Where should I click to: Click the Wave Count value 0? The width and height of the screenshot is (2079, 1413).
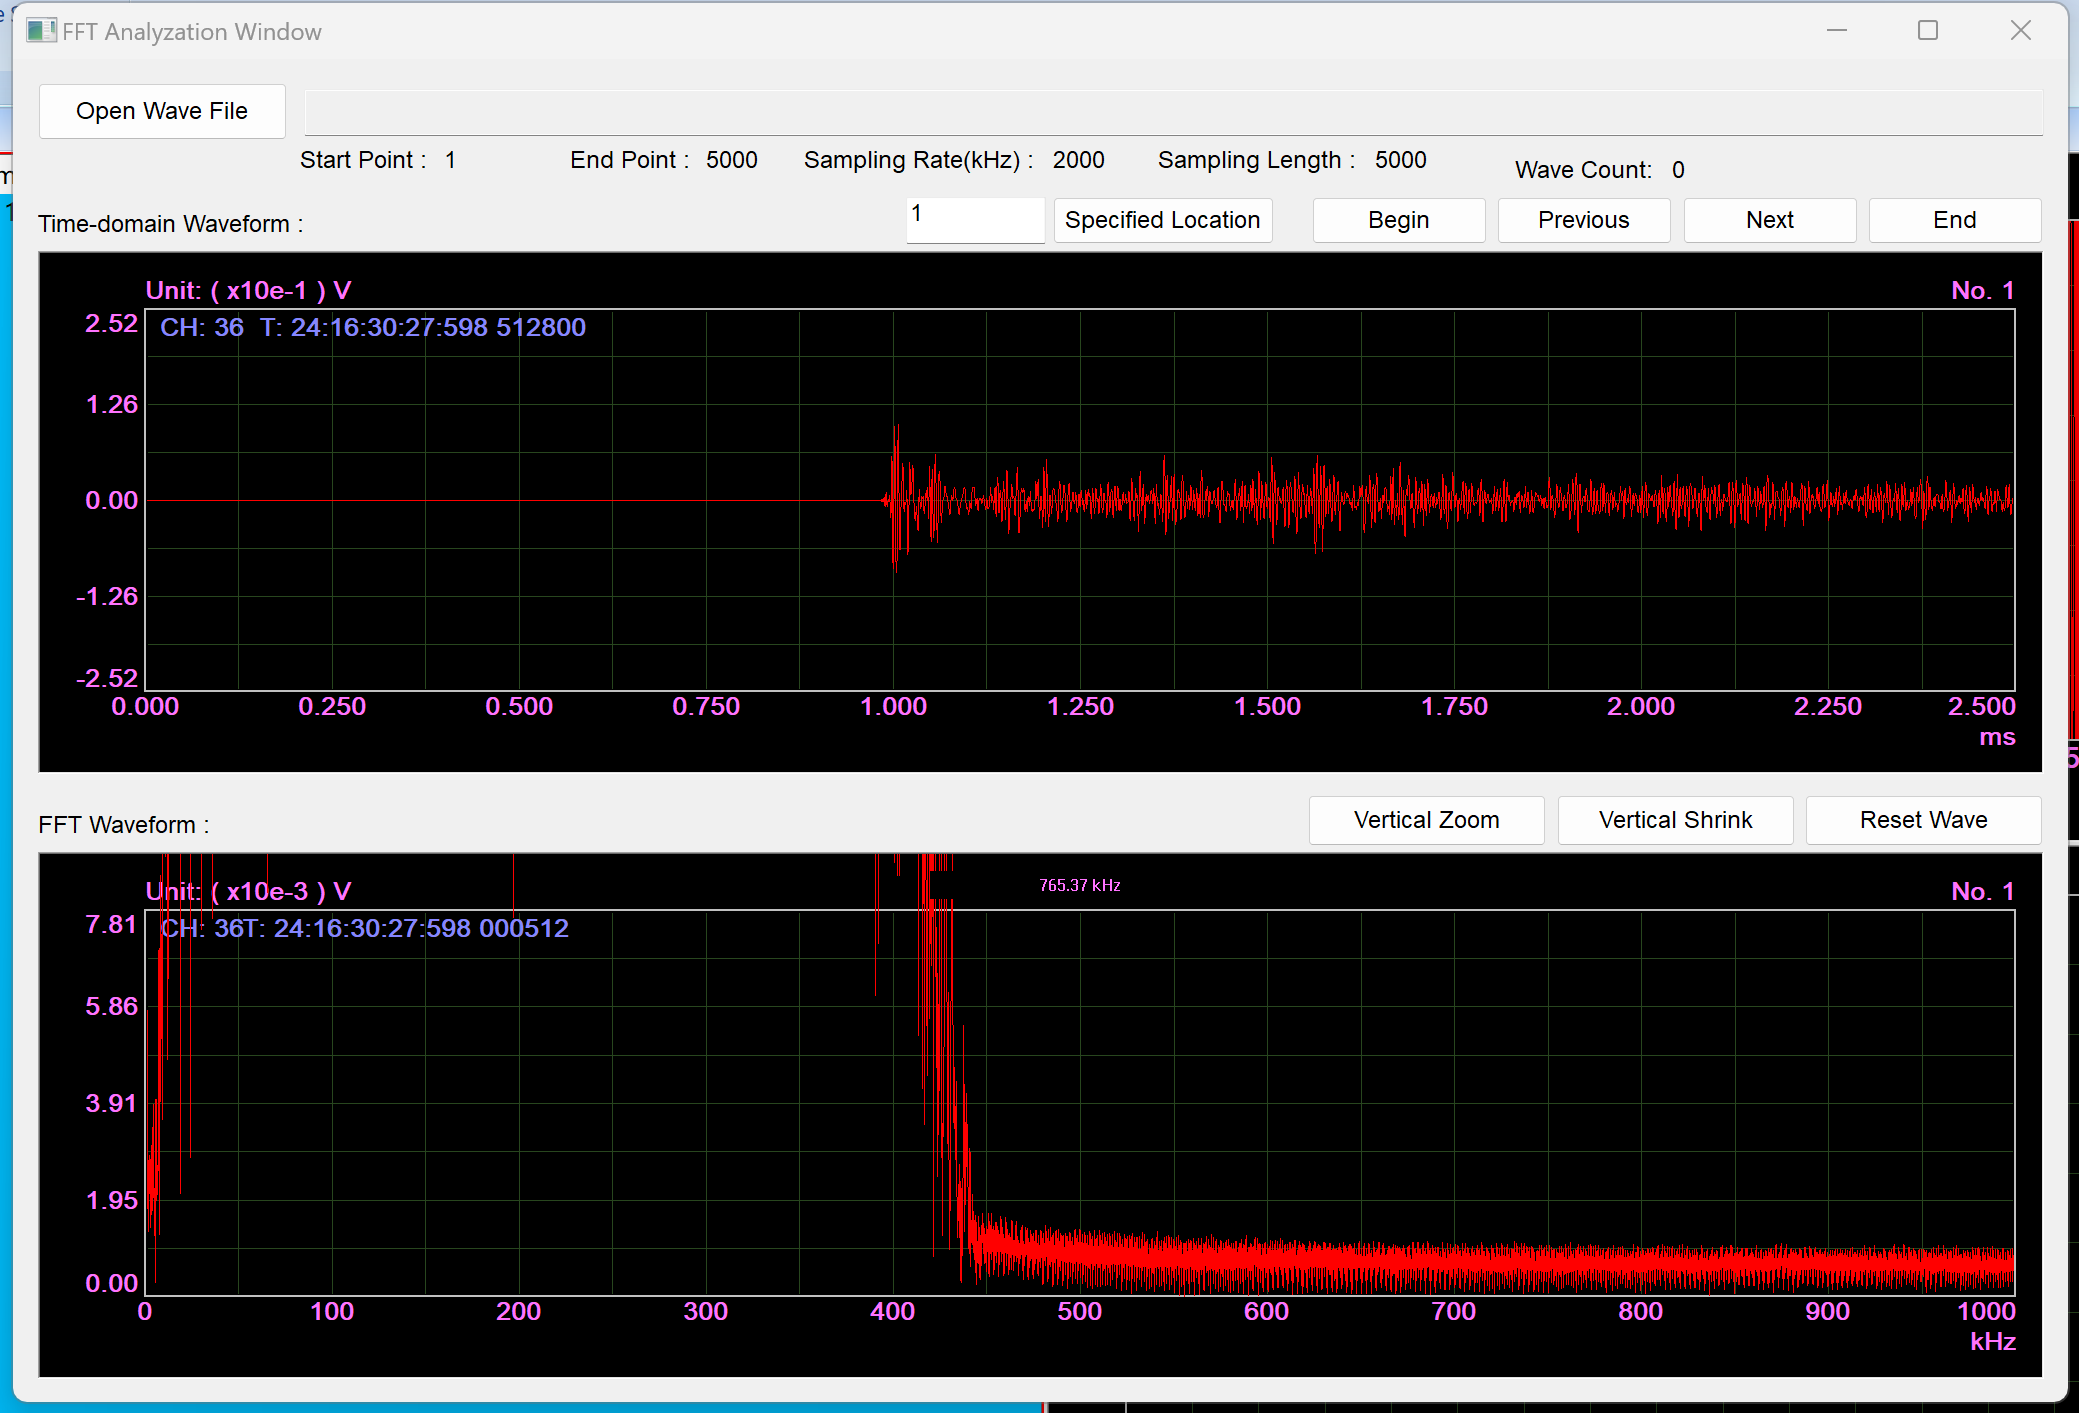pyautogui.click(x=1678, y=170)
